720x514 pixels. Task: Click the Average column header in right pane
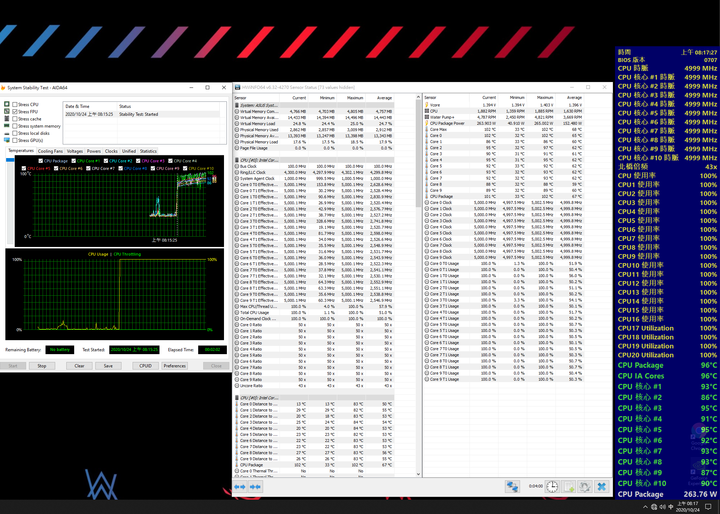pyautogui.click(x=570, y=97)
